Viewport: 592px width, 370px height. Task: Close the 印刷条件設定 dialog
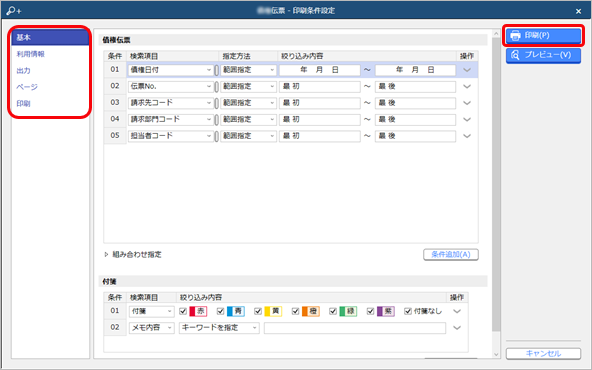578,11
